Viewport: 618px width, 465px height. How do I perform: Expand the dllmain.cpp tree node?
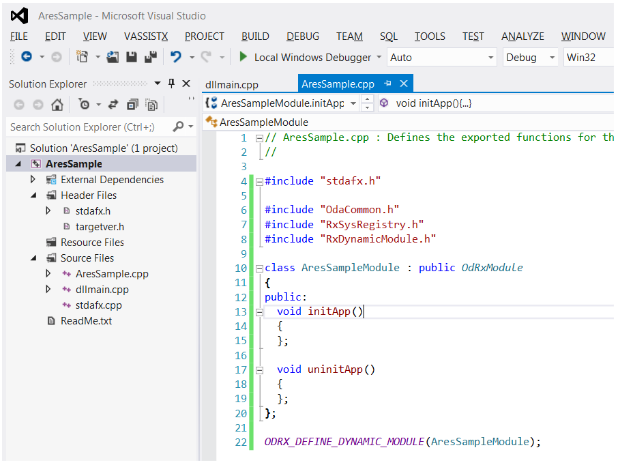coord(48,289)
